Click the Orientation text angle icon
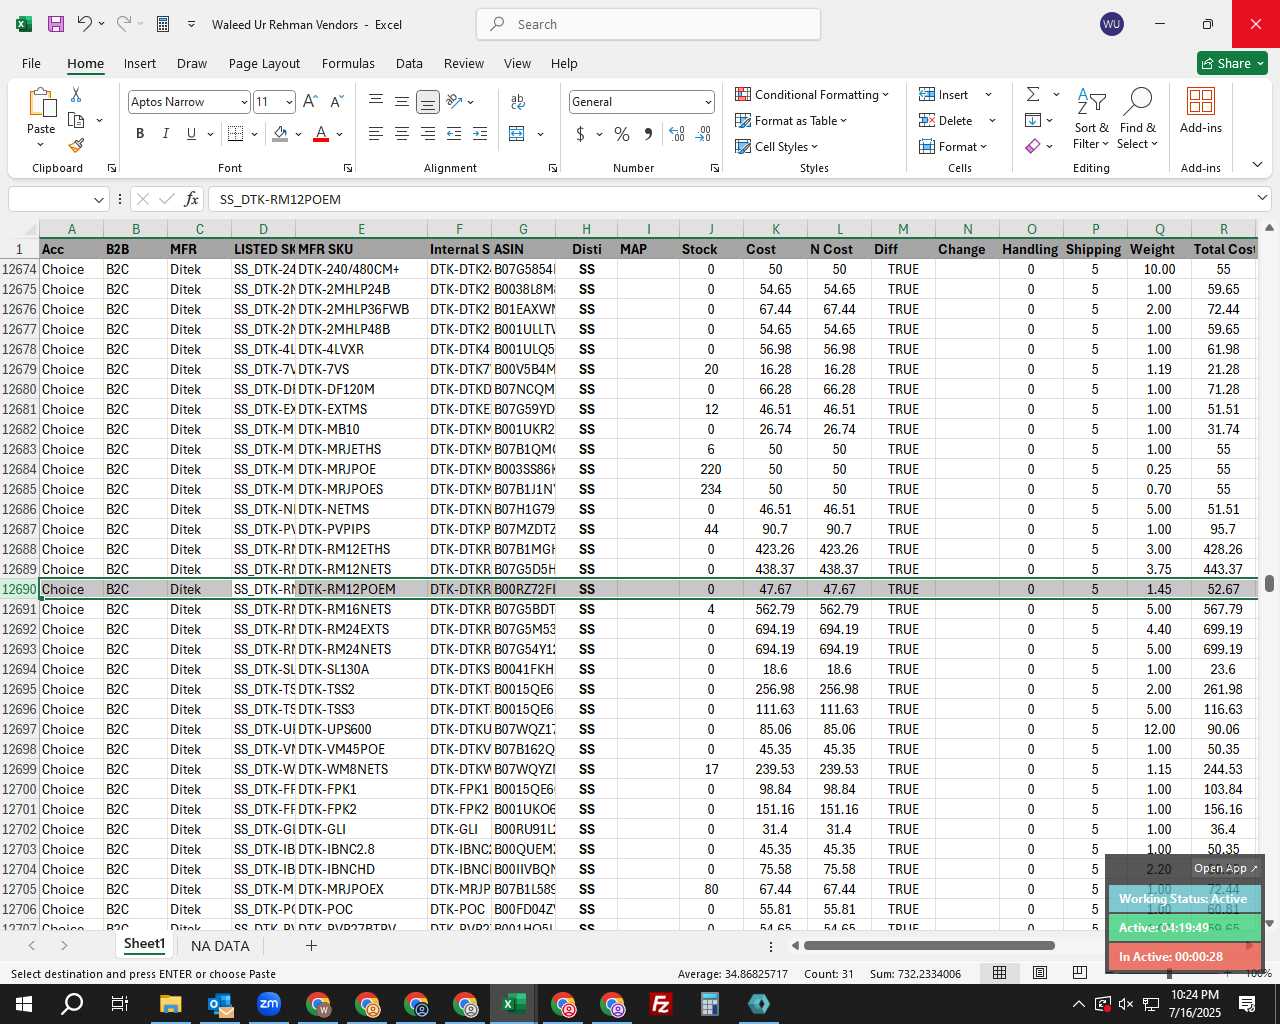Screen dimensions: 1280x1024 455,102
